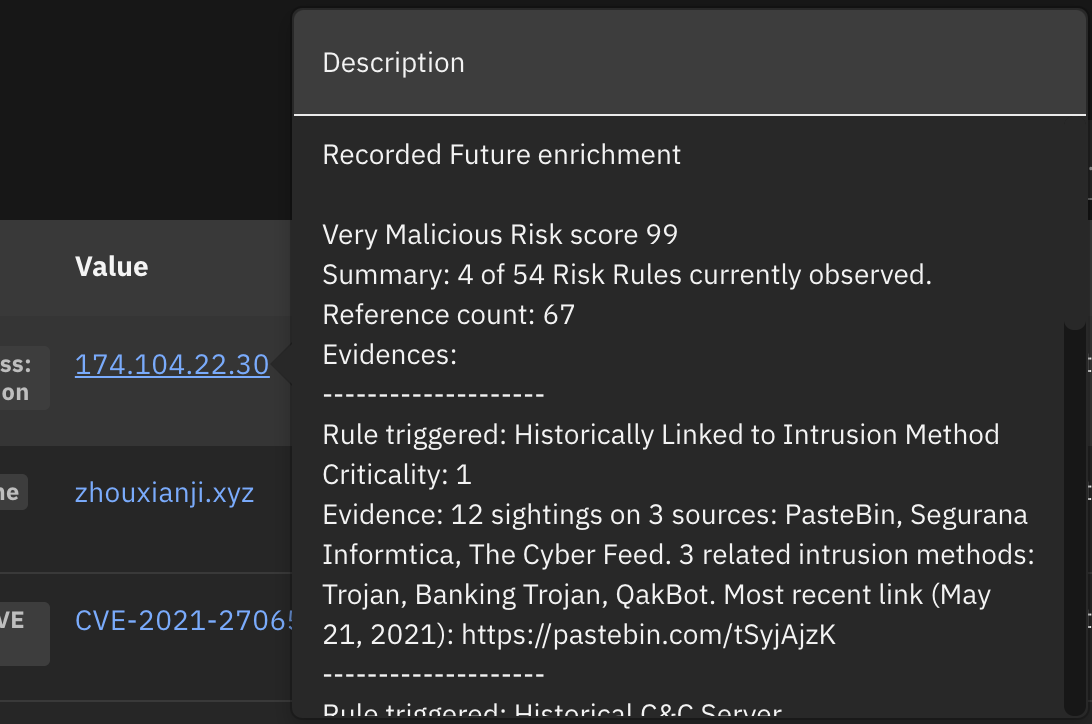The image size is (1092, 724).
Task: Click the CVE type badge
Action: (x=24, y=633)
